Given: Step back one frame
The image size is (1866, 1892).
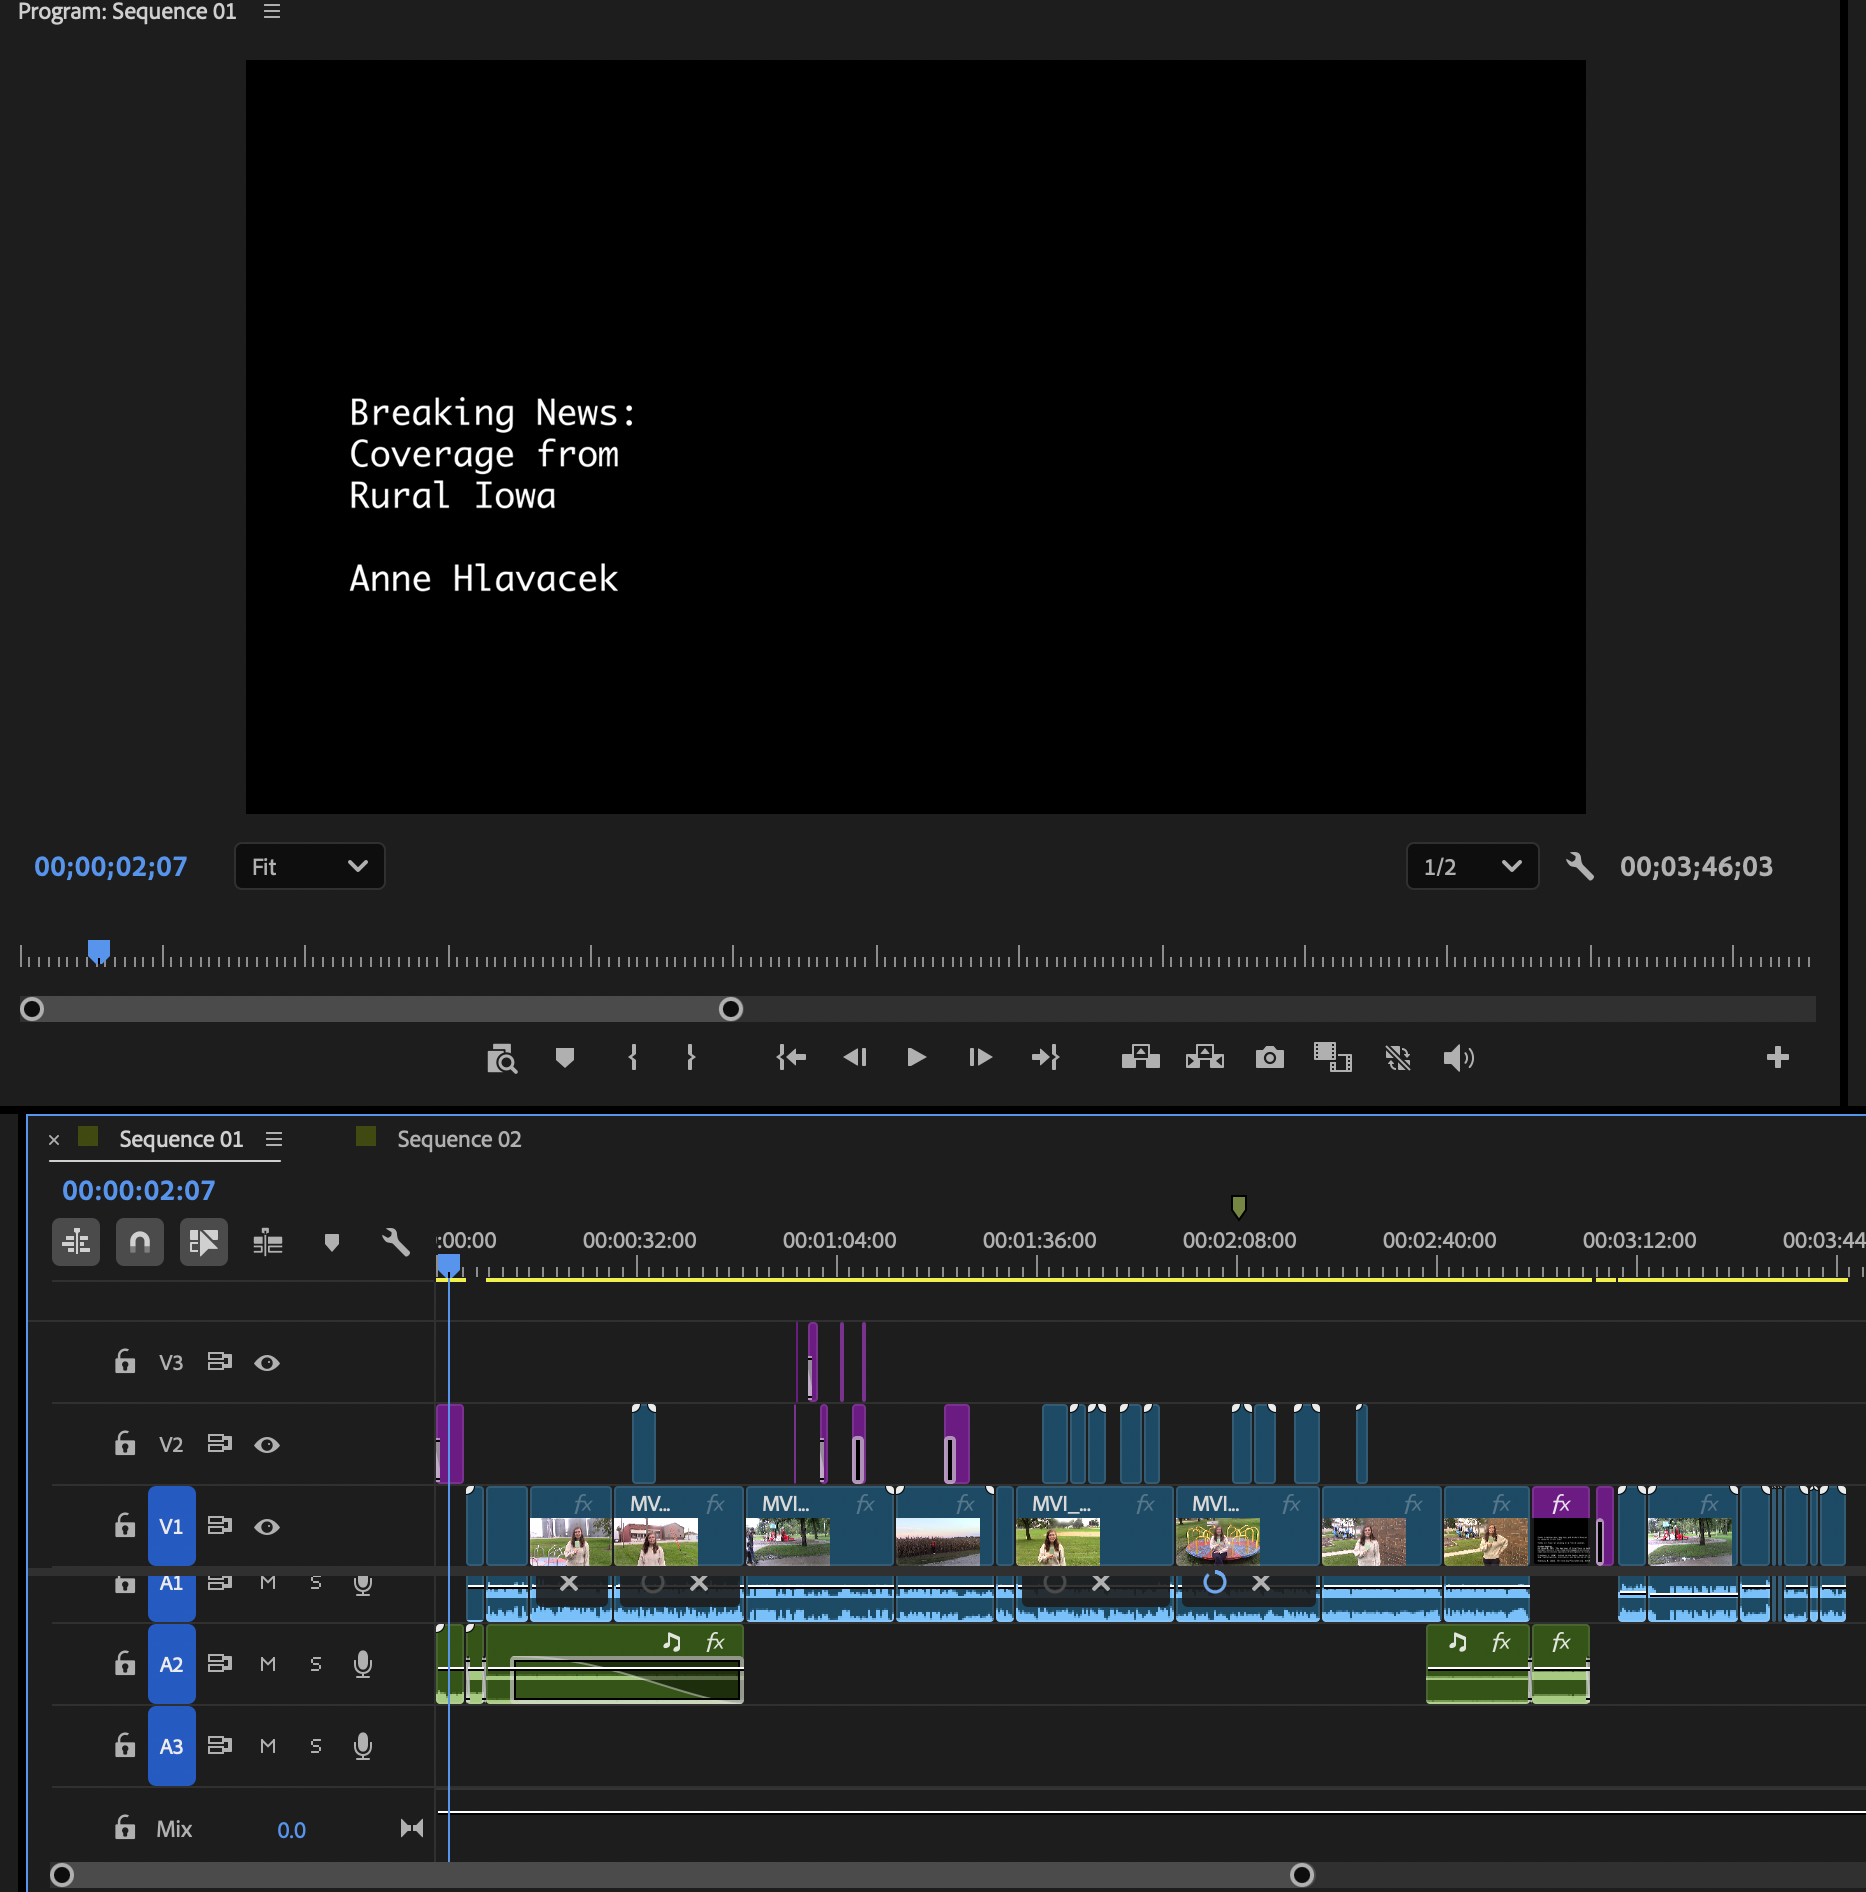Looking at the screenshot, I should (855, 1057).
